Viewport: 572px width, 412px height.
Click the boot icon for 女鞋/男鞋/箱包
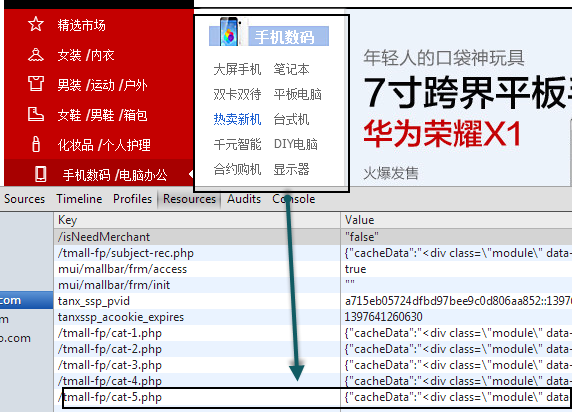36,114
